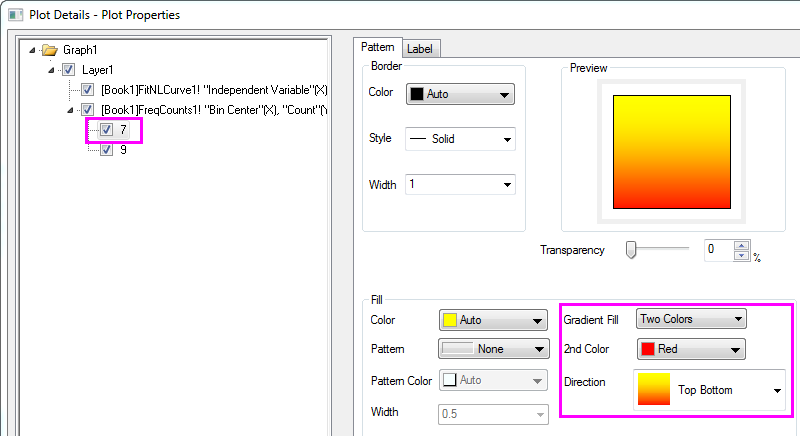Open the 2nd Color Red picker
Viewport: 800px width, 436px height.
[691, 349]
